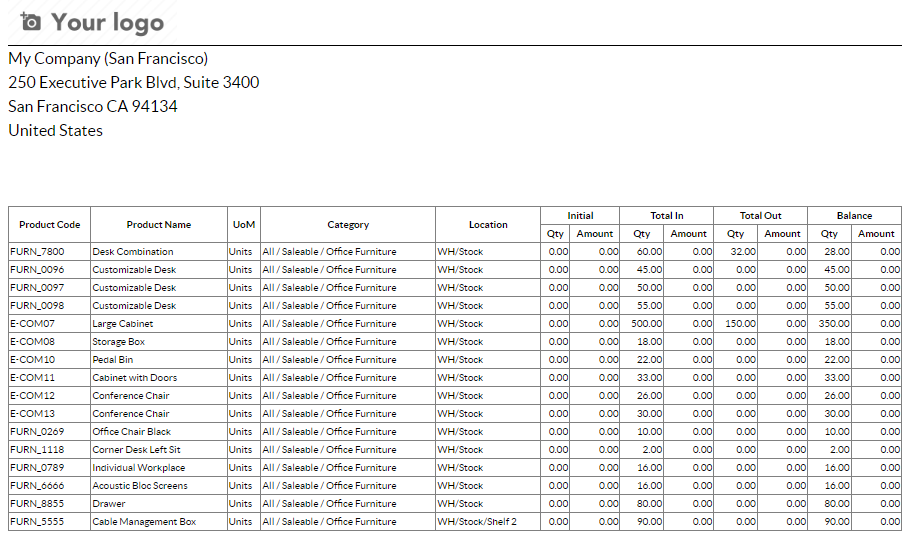This screenshot has height=545, width=917.
Task: Click the 'Initial' group header
Action: (580, 216)
